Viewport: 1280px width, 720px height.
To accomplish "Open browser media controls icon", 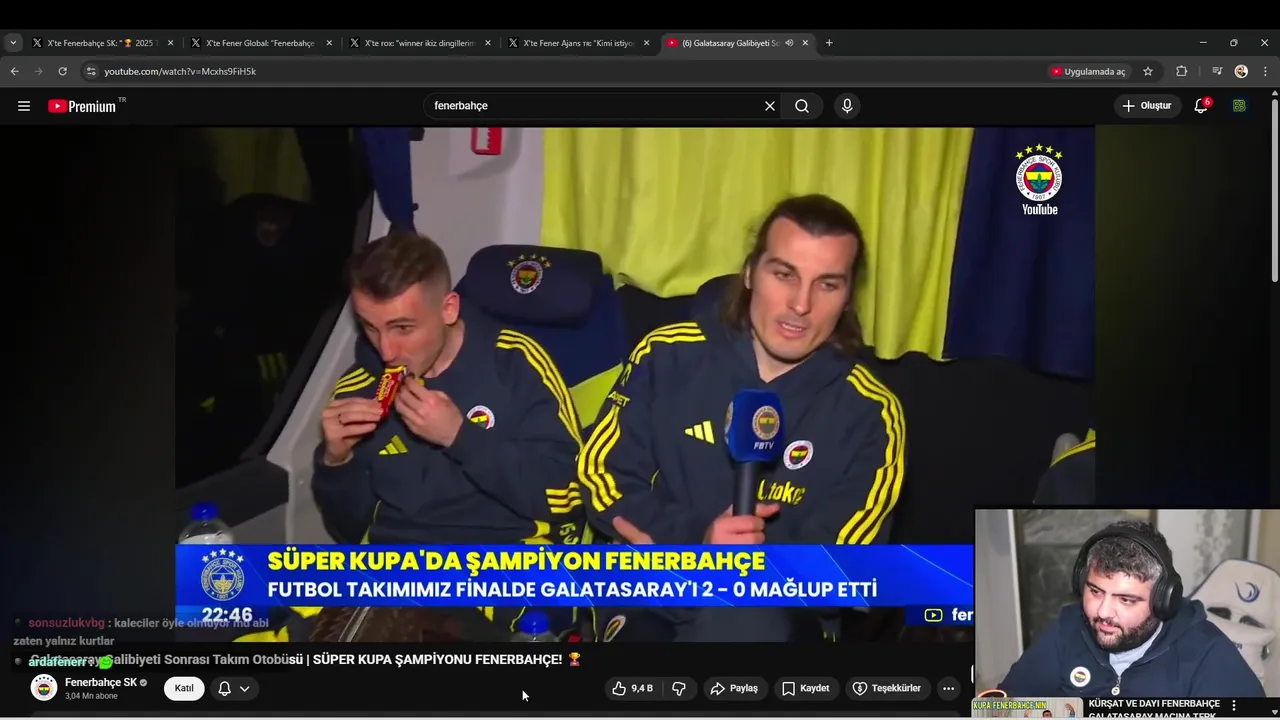I will (x=1216, y=72).
